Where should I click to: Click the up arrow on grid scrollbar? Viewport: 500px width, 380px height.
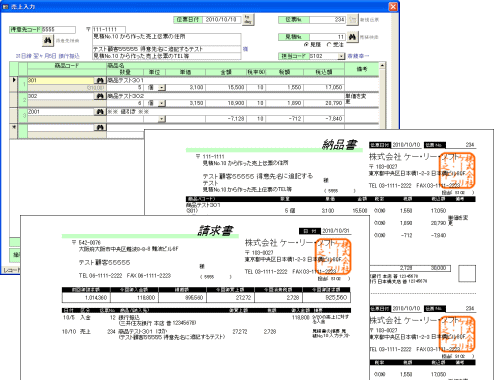[382, 65]
